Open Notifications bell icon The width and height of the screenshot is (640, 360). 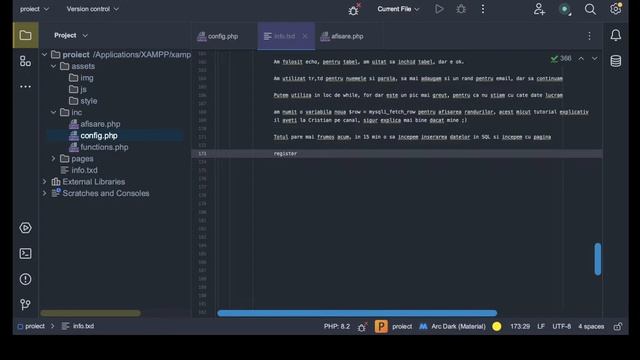click(x=616, y=36)
